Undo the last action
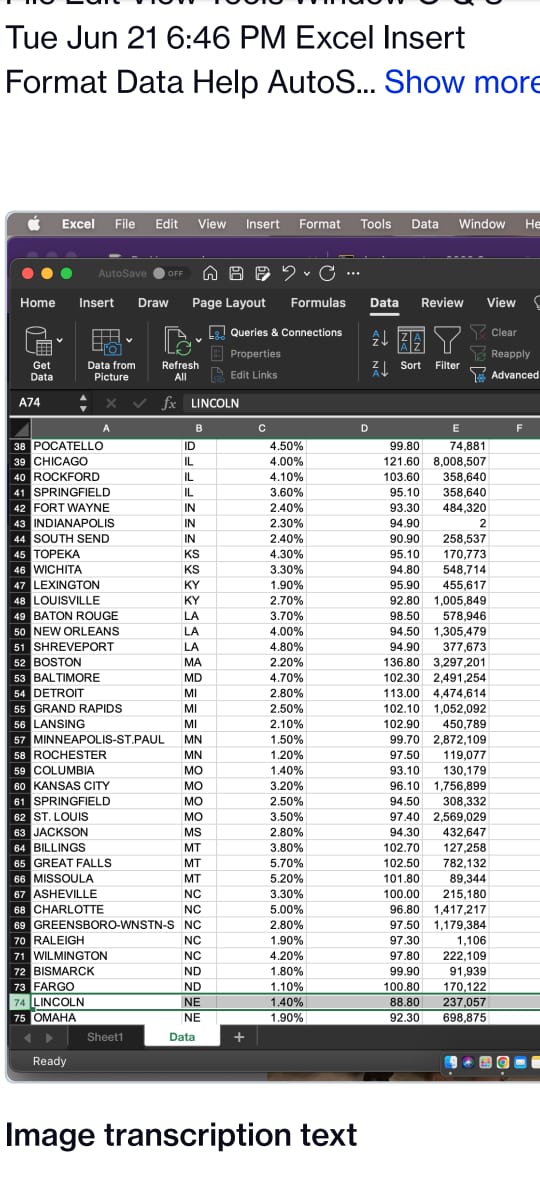This screenshot has height=1200, width=540. [287, 273]
